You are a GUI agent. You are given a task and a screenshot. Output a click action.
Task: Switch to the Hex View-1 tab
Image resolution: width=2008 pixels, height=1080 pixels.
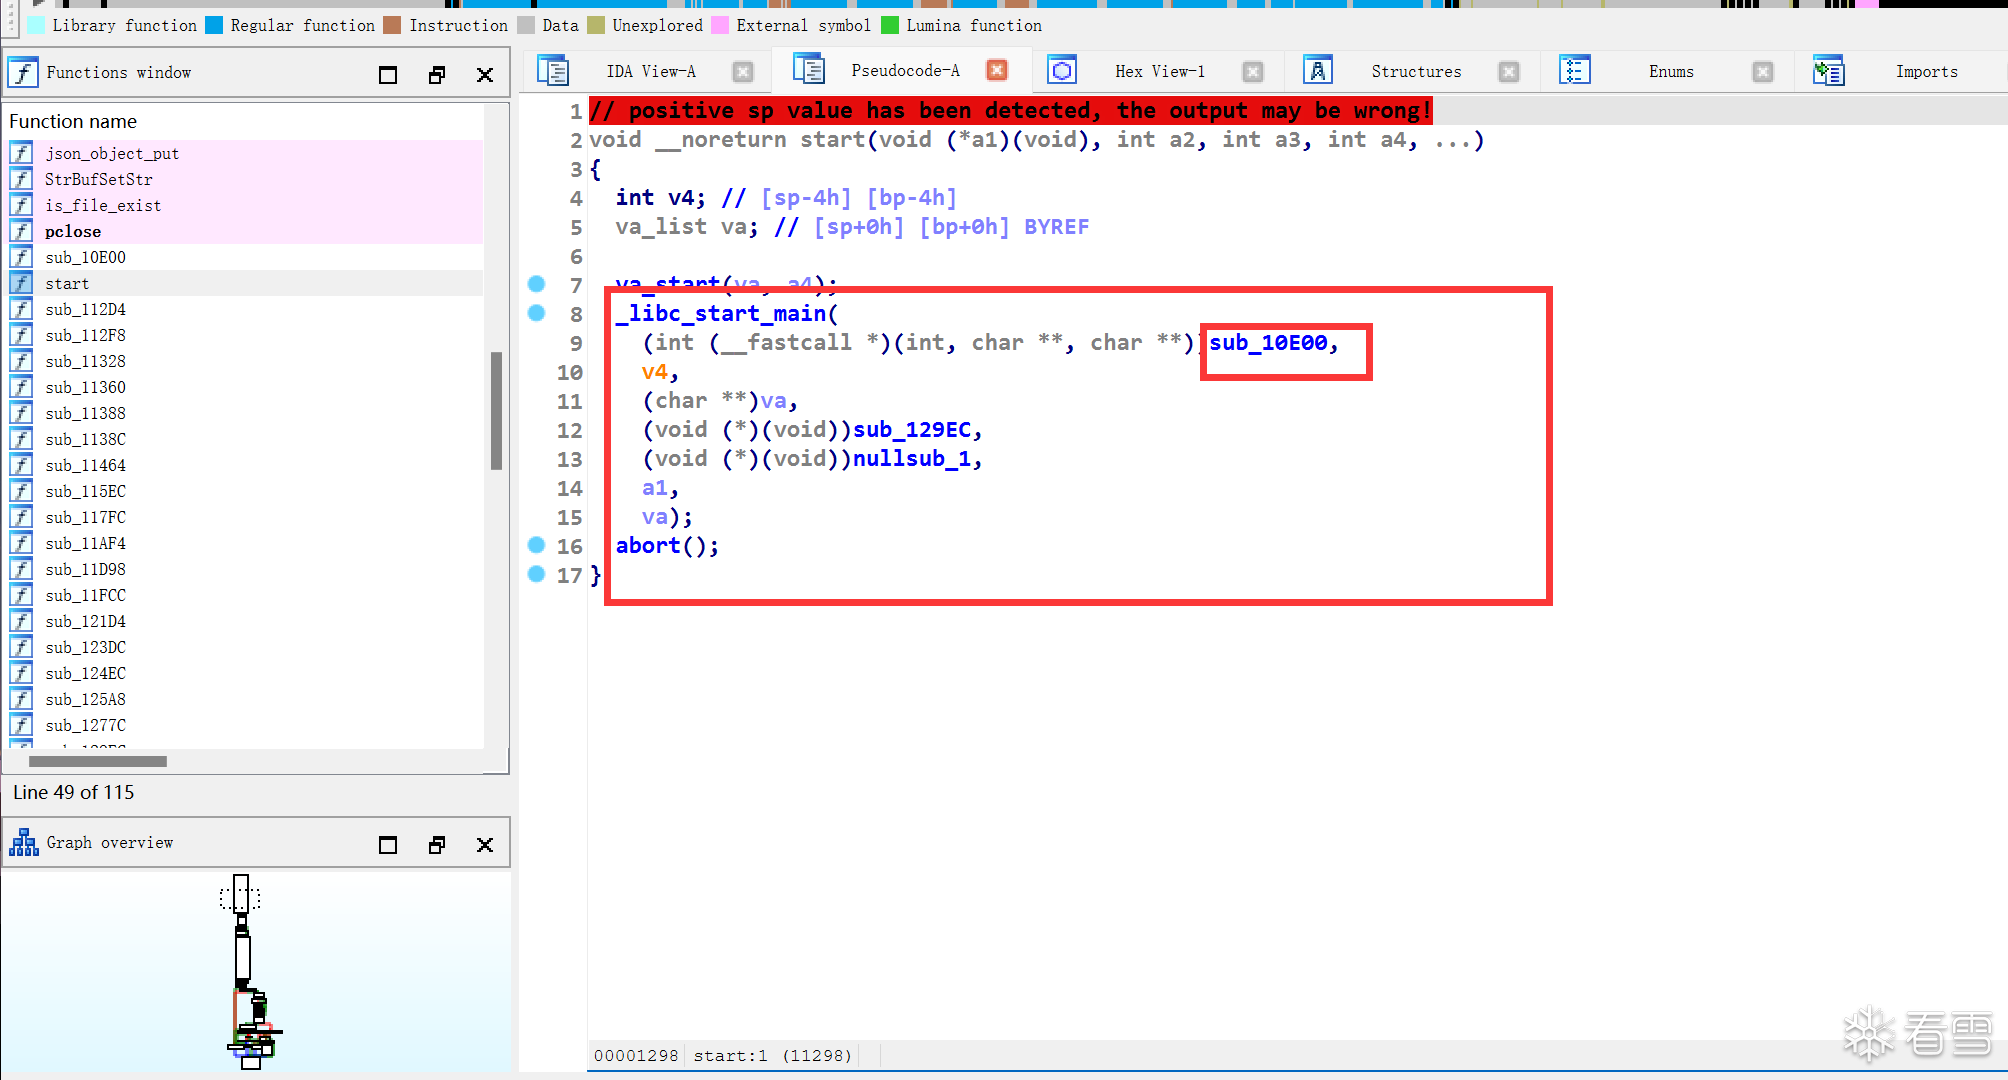[1160, 71]
